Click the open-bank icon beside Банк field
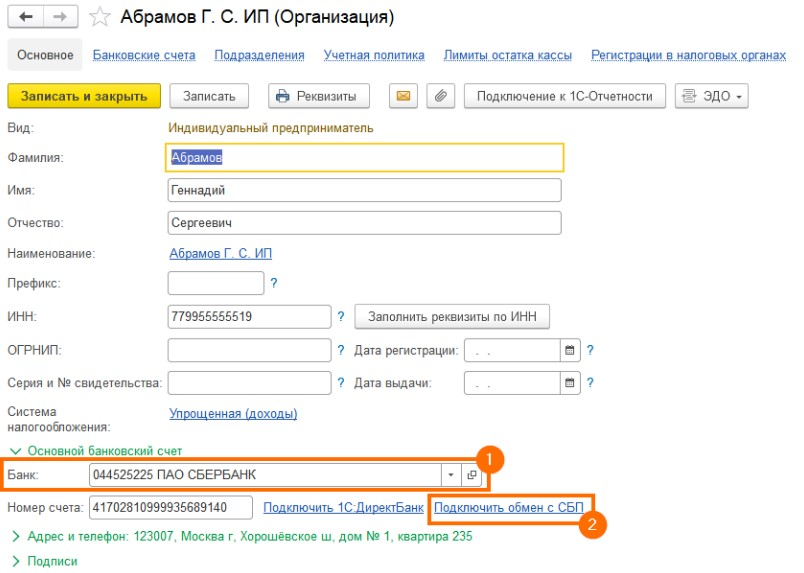The height and width of the screenshot is (573, 804). pyautogui.click(x=472, y=475)
